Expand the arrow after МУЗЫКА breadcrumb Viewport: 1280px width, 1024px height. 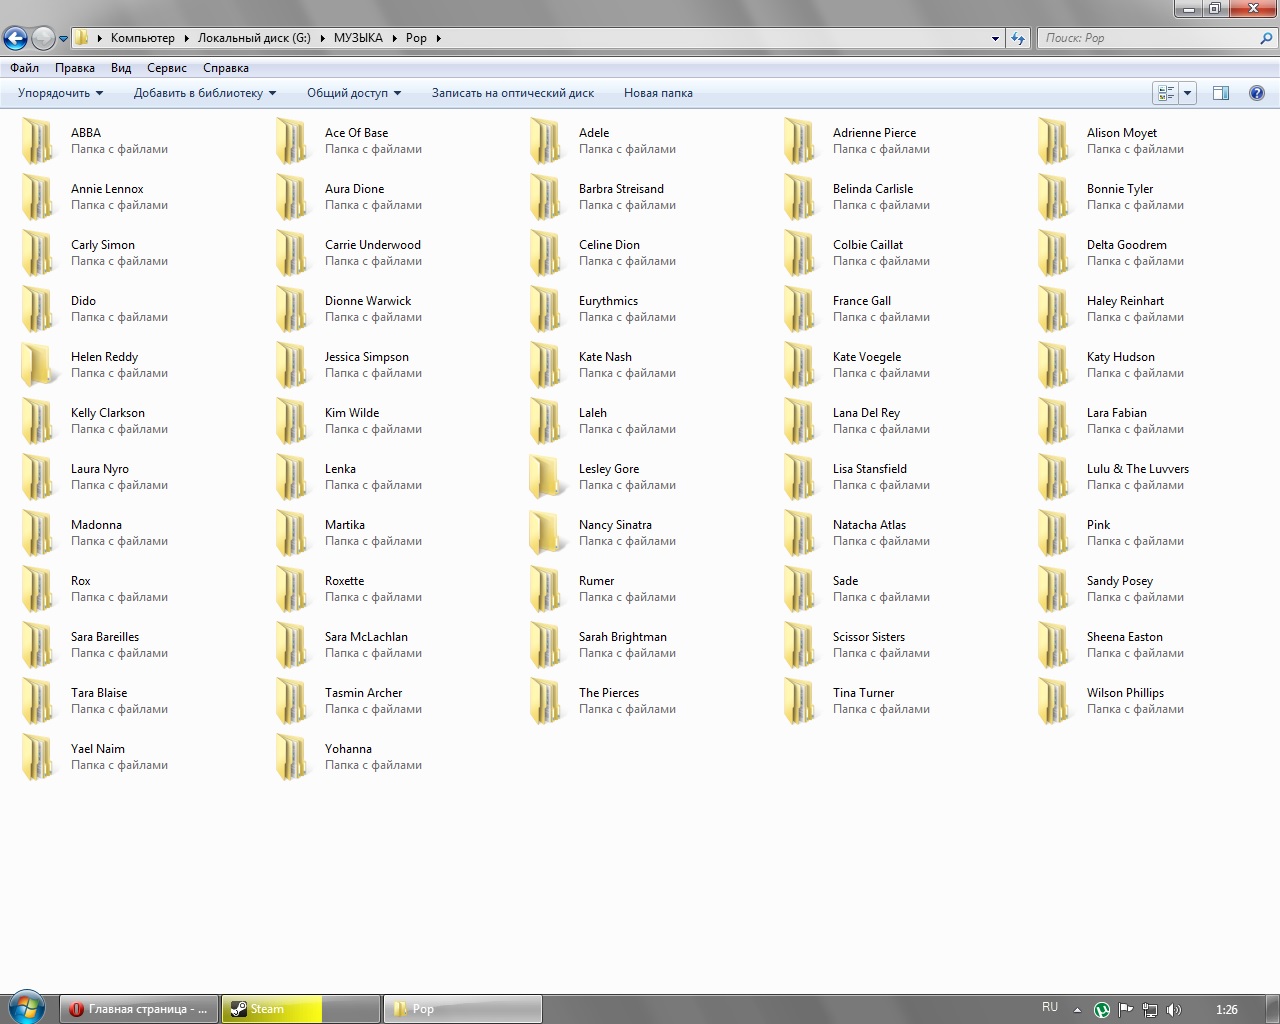394,38
